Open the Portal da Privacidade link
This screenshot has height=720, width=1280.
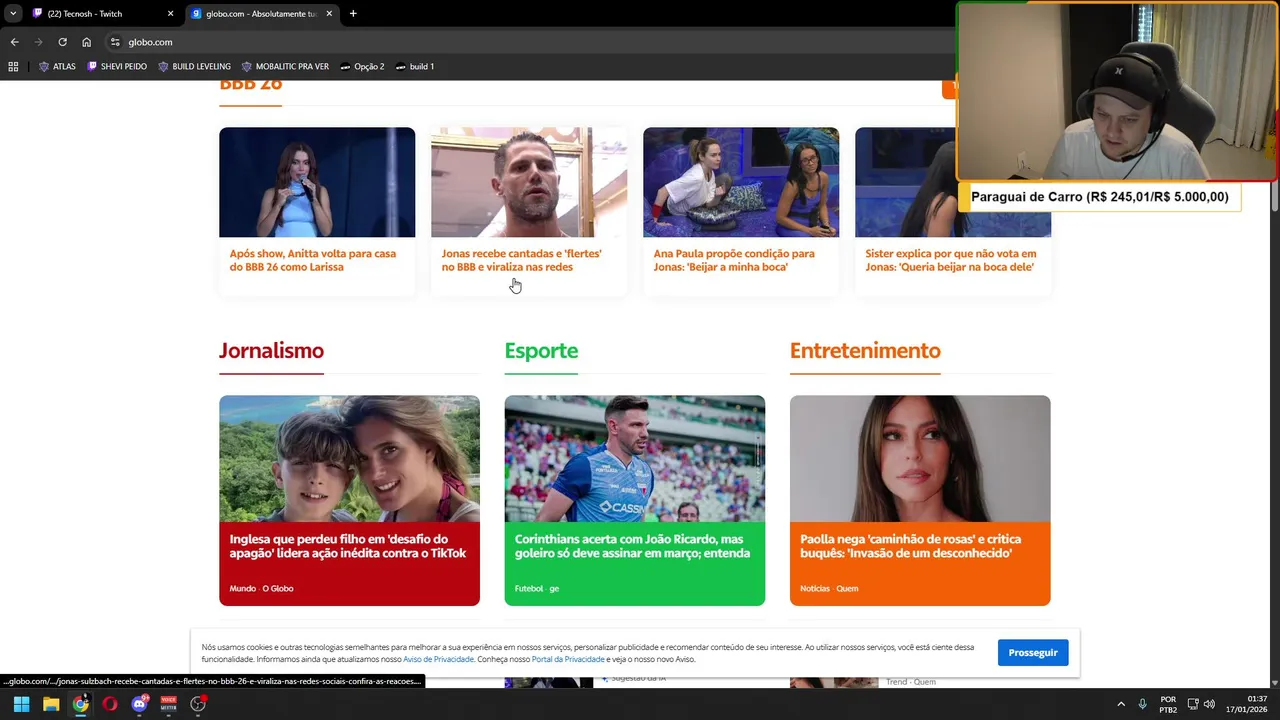pyautogui.click(x=568, y=659)
